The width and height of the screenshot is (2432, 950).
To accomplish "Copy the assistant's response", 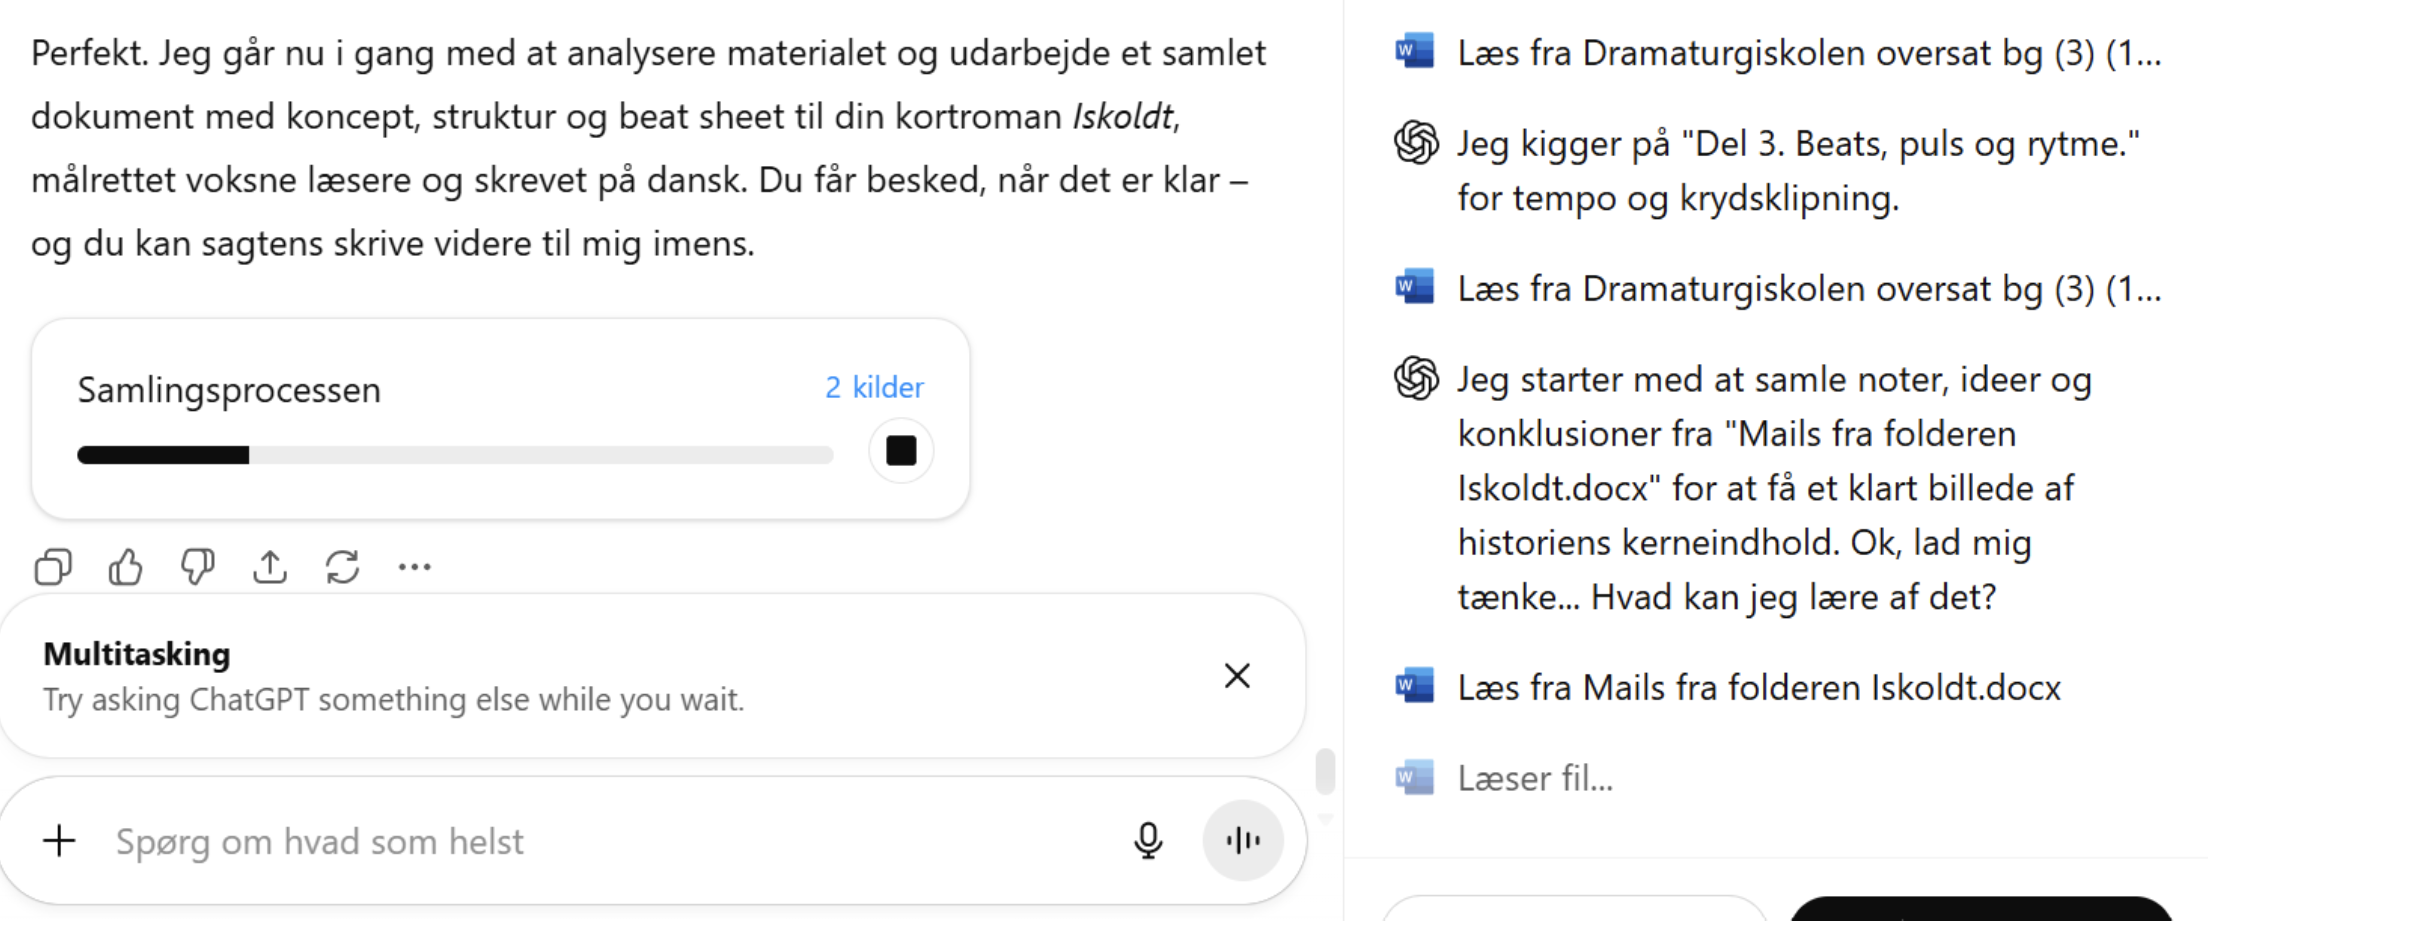I will [x=52, y=566].
